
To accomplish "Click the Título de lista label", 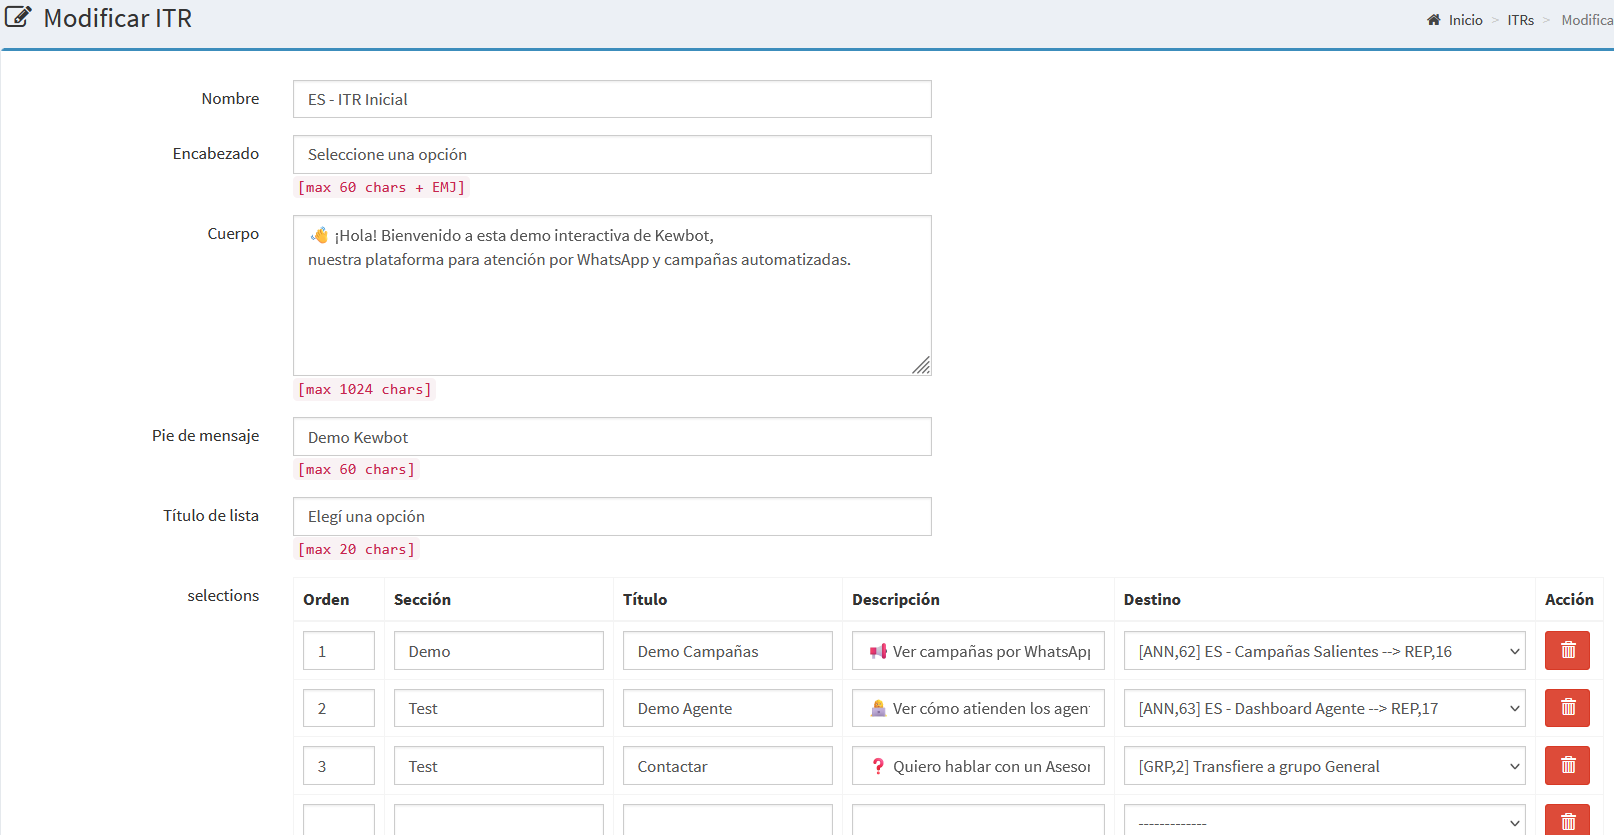I will point(211,515).
